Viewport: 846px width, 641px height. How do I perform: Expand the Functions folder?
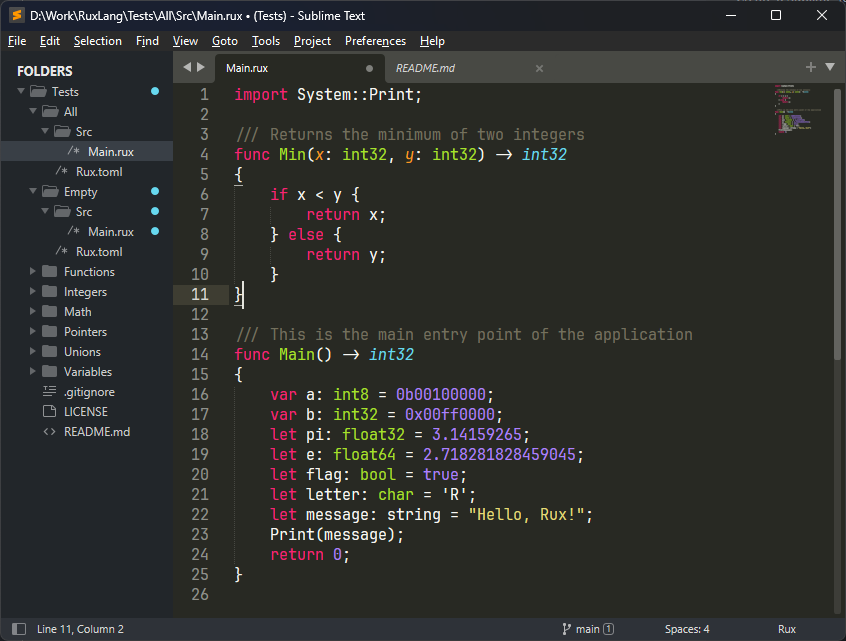click(x=33, y=271)
